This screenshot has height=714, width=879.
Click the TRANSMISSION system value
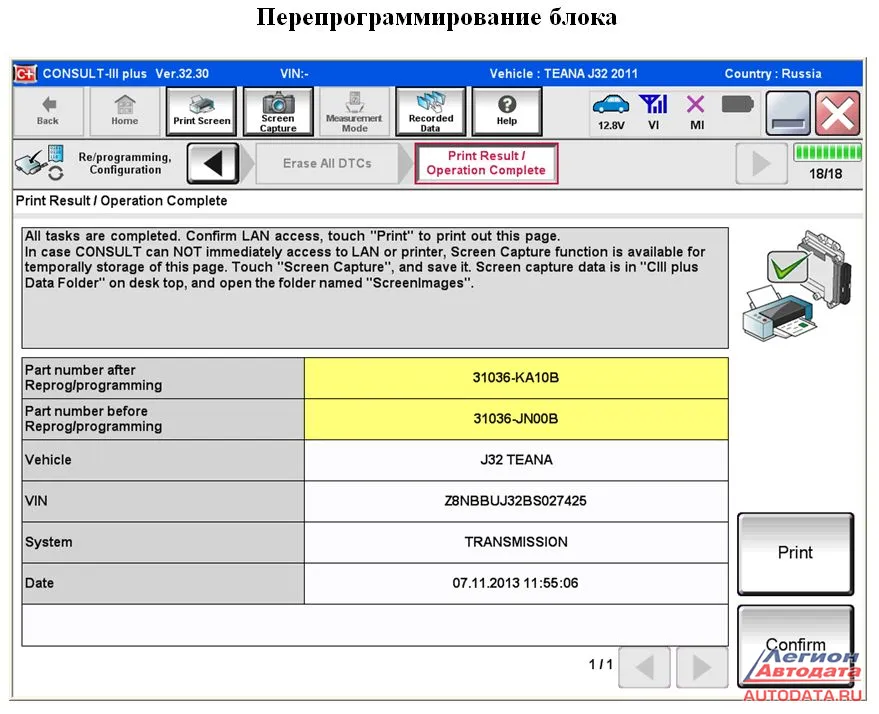pos(516,542)
